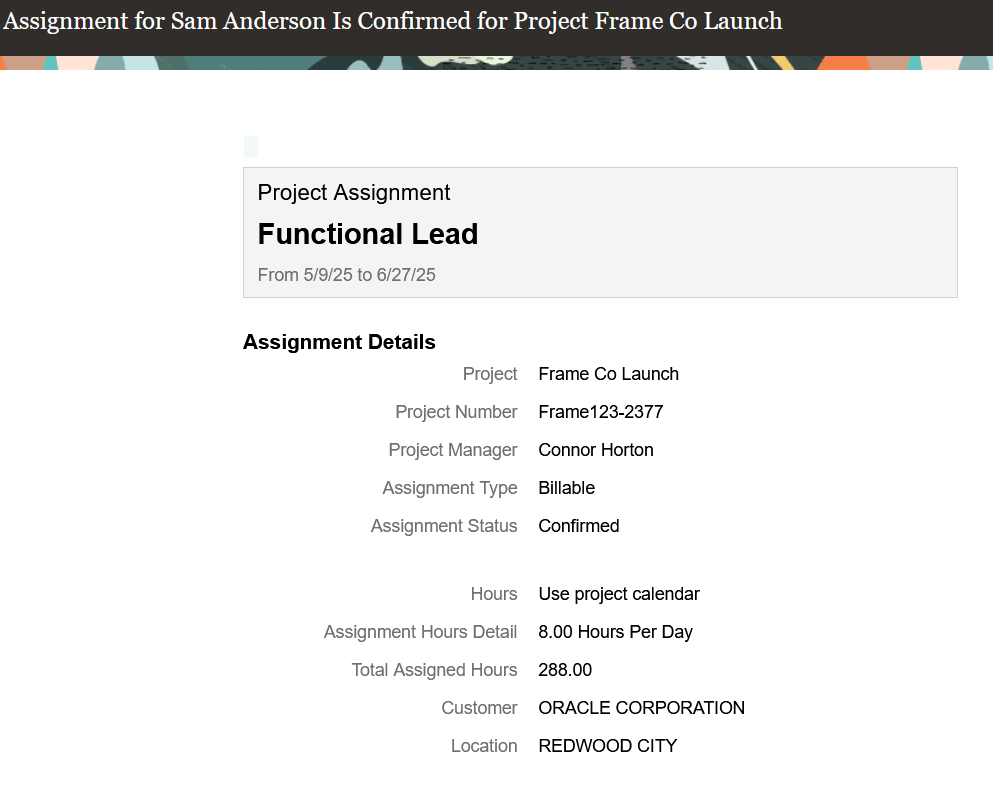Click project number Frame123-2377
993x800 pixels.
(x=600, y=412)
